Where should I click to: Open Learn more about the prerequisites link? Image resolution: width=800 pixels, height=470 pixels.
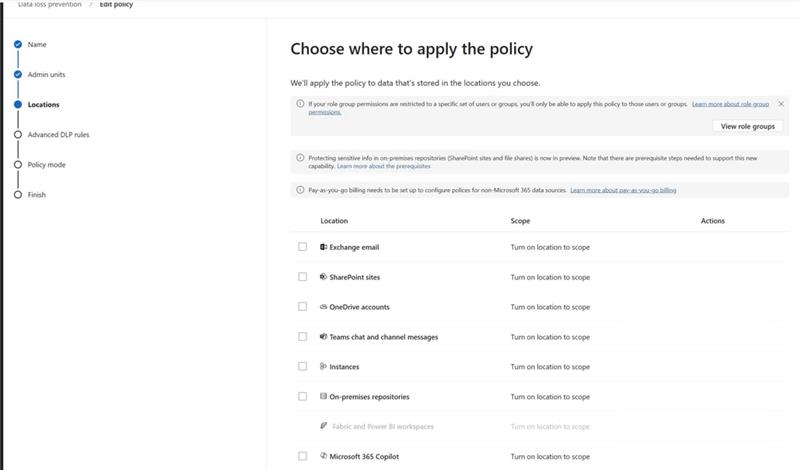tap(384, 166)
